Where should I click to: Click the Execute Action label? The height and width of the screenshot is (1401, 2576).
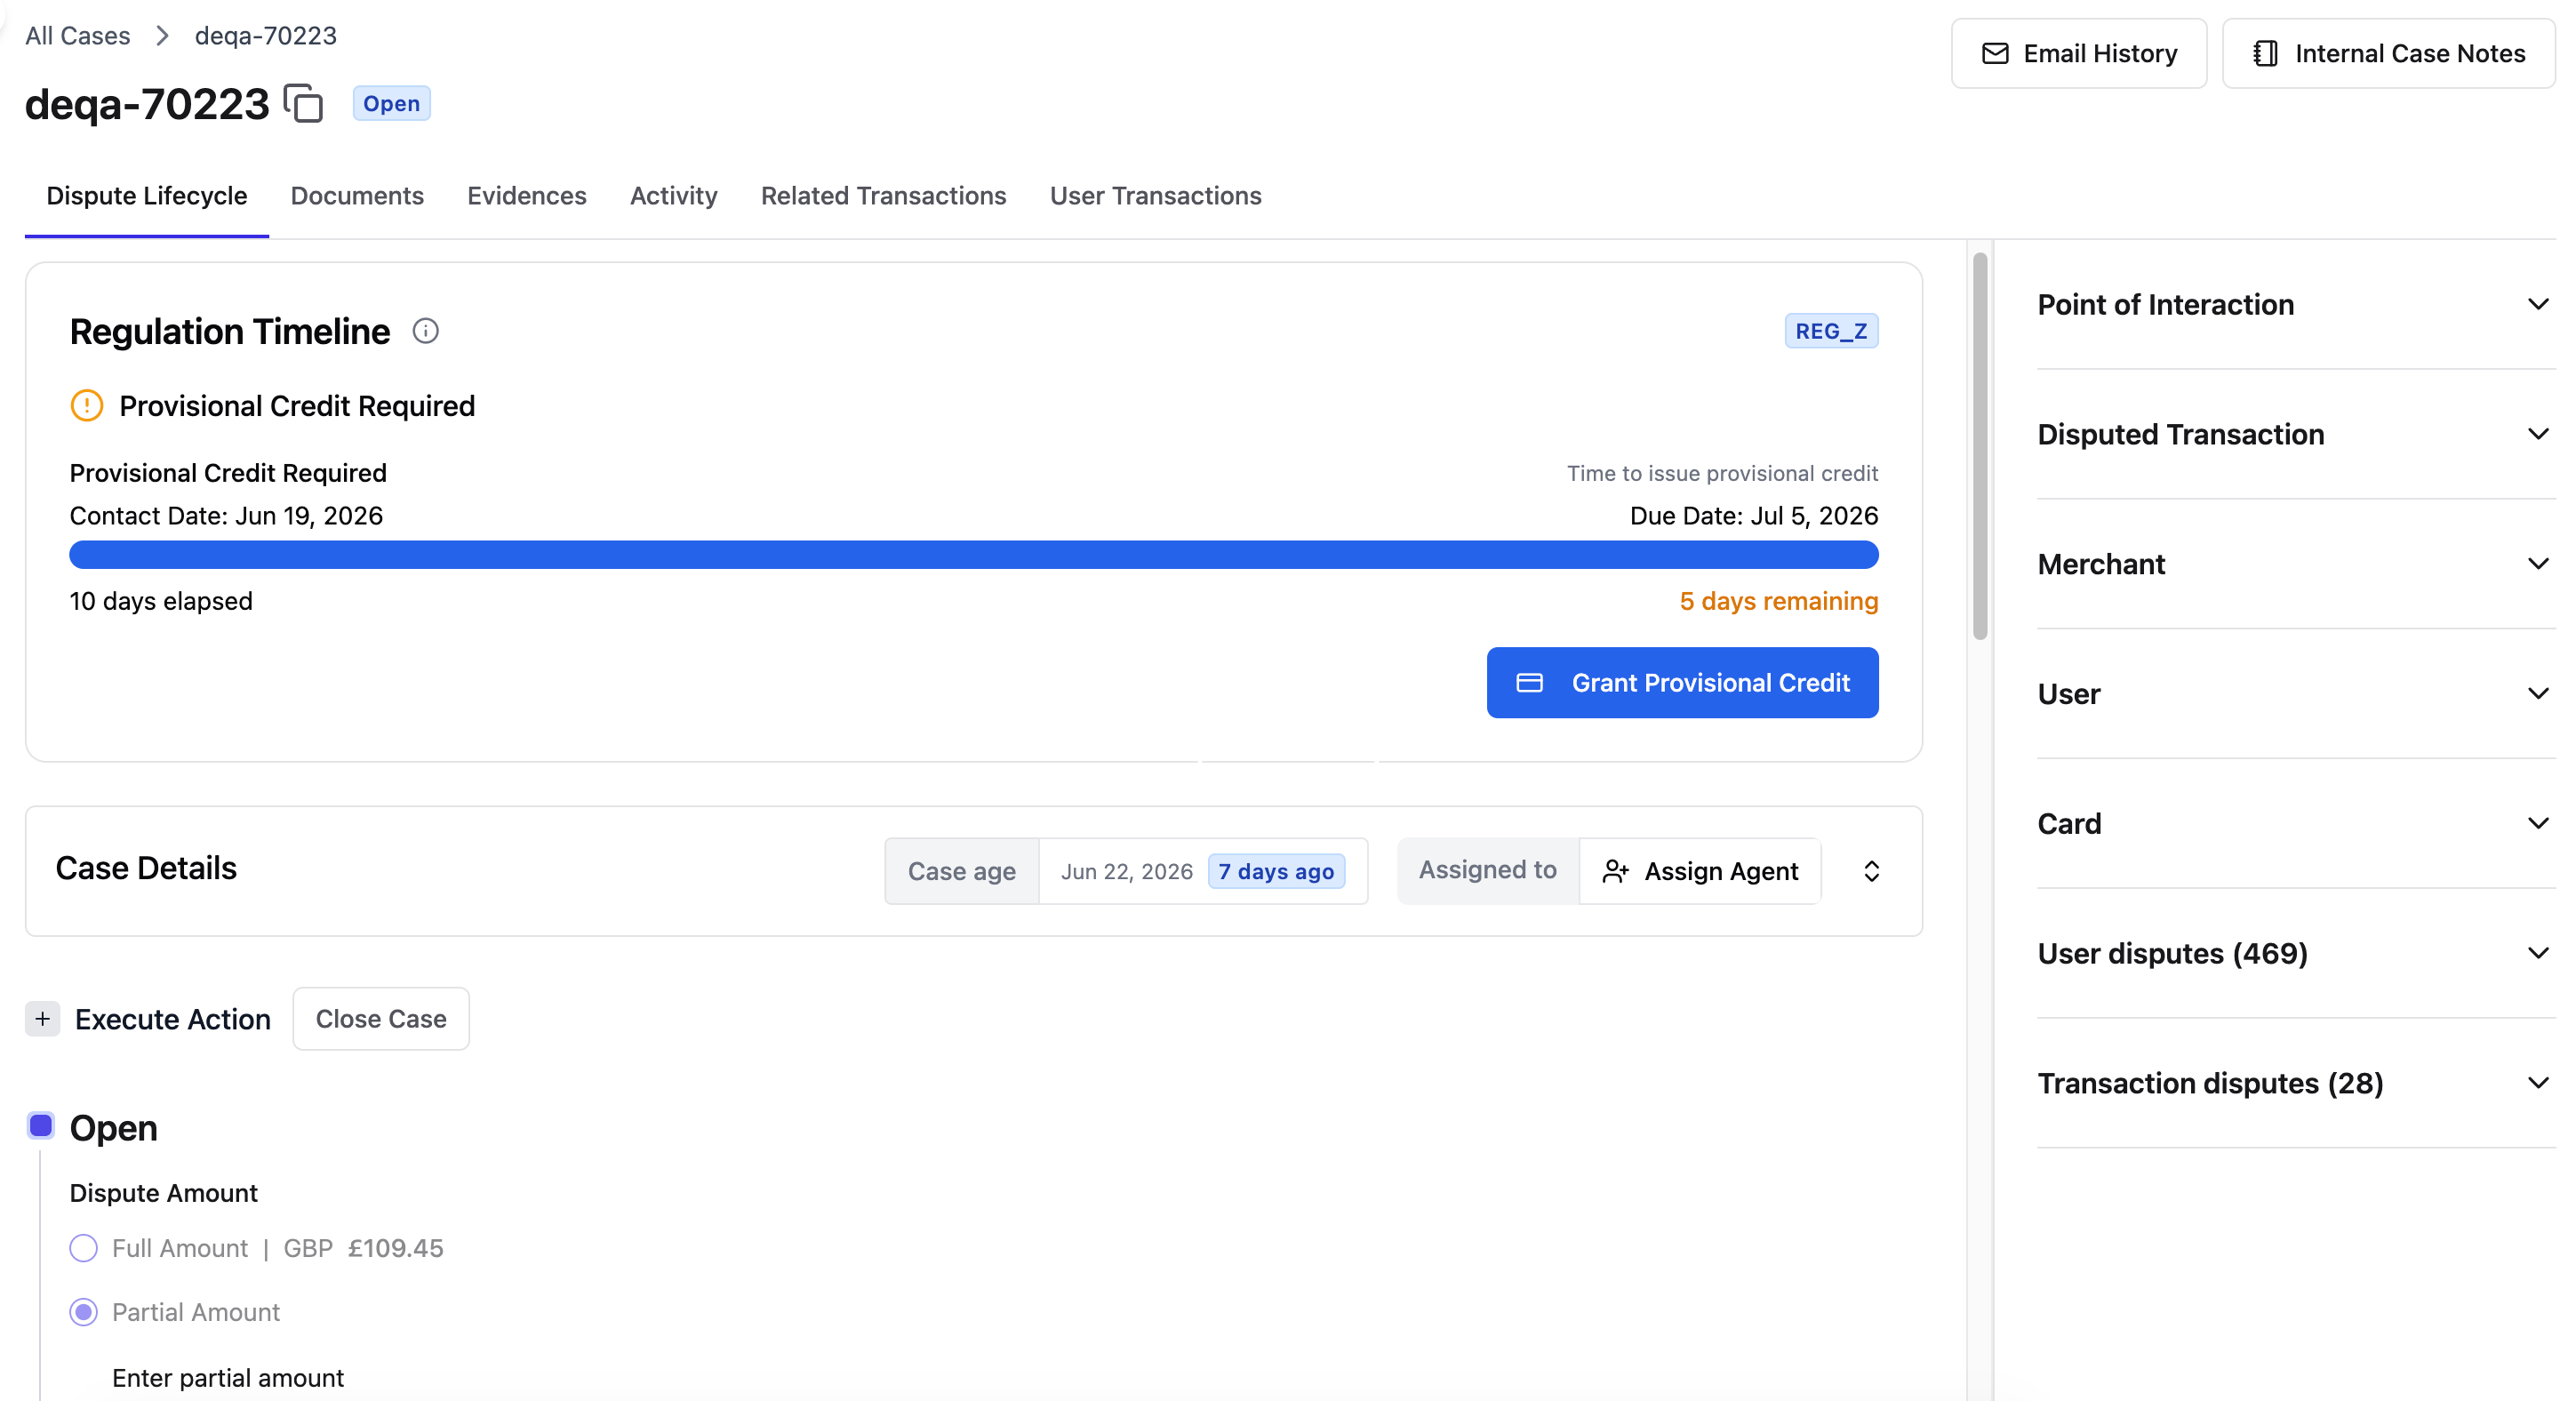pos(173,1019)
